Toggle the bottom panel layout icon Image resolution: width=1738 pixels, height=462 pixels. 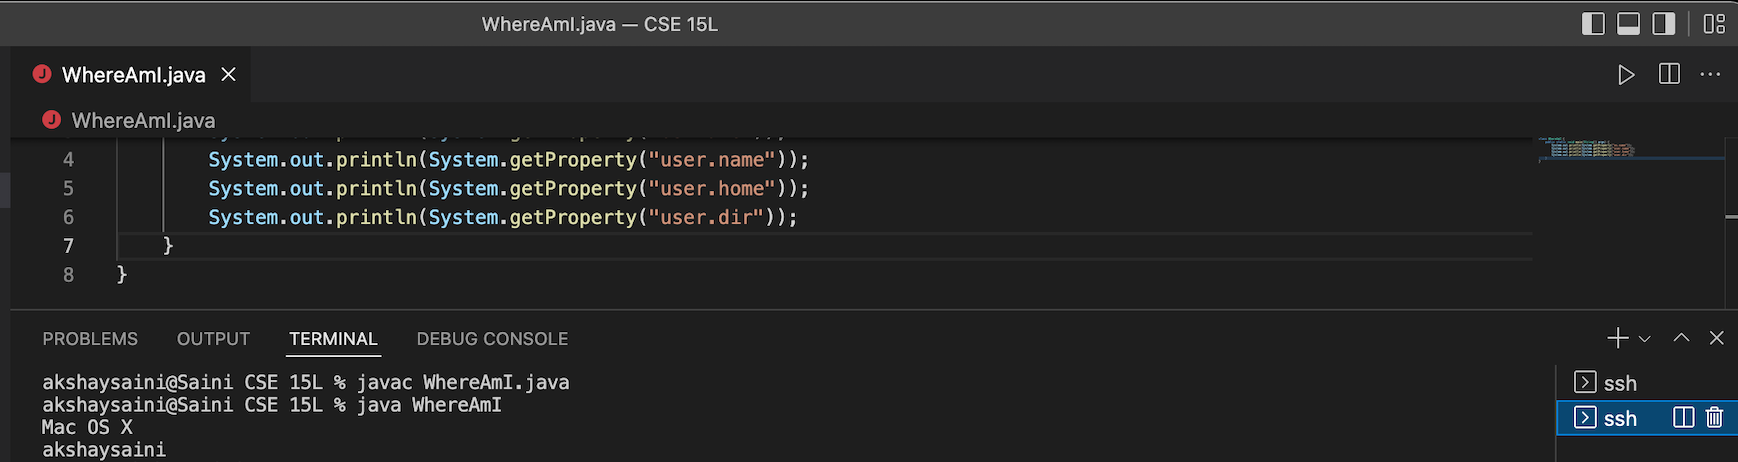1628,24
